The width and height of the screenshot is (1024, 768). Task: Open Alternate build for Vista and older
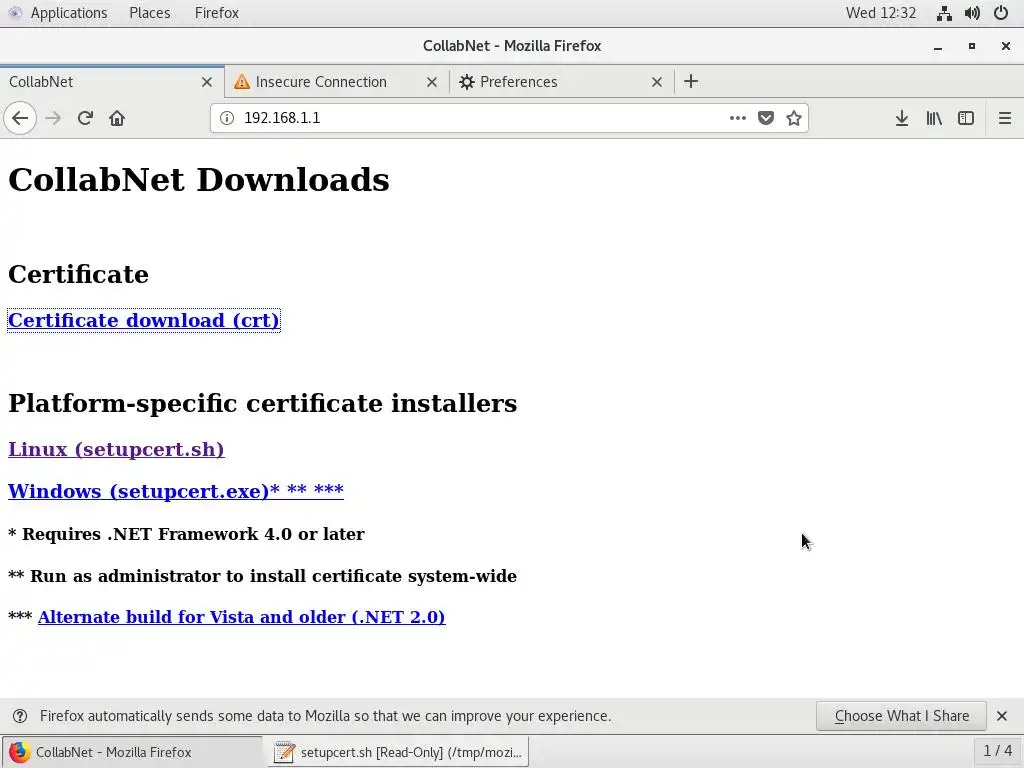coord(242,617)
